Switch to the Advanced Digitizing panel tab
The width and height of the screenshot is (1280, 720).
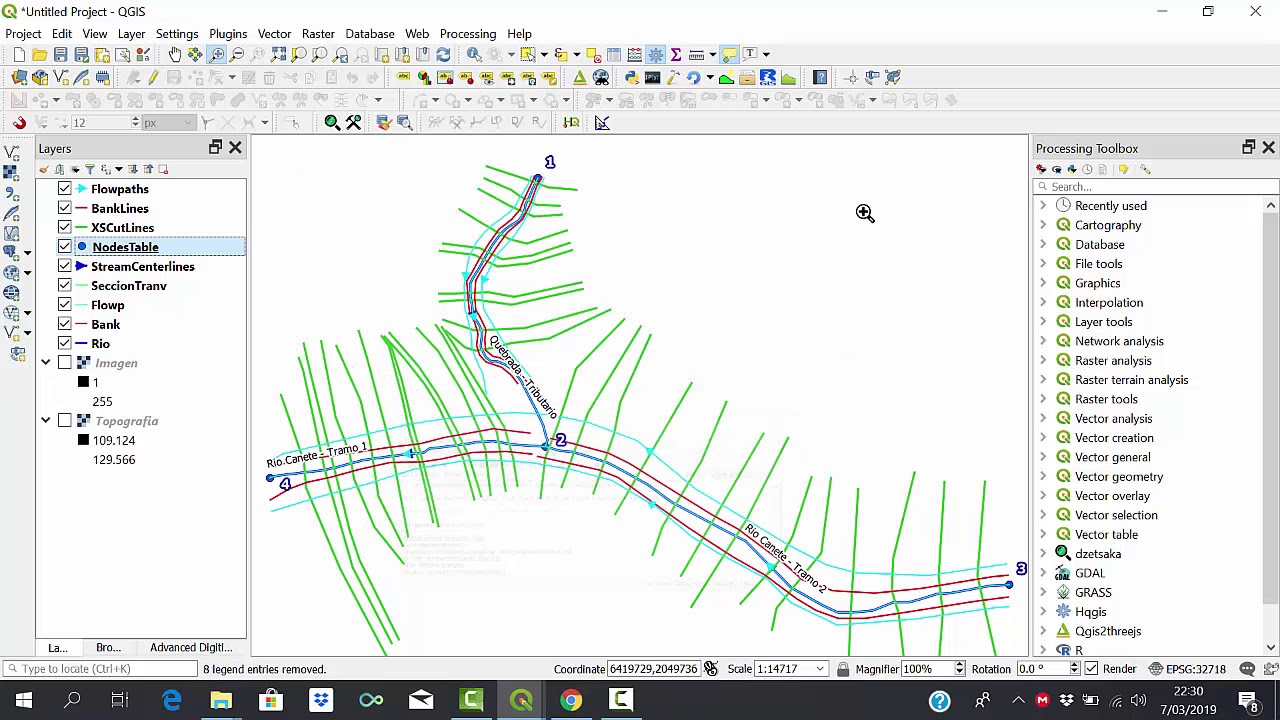(x=191, y=647)
